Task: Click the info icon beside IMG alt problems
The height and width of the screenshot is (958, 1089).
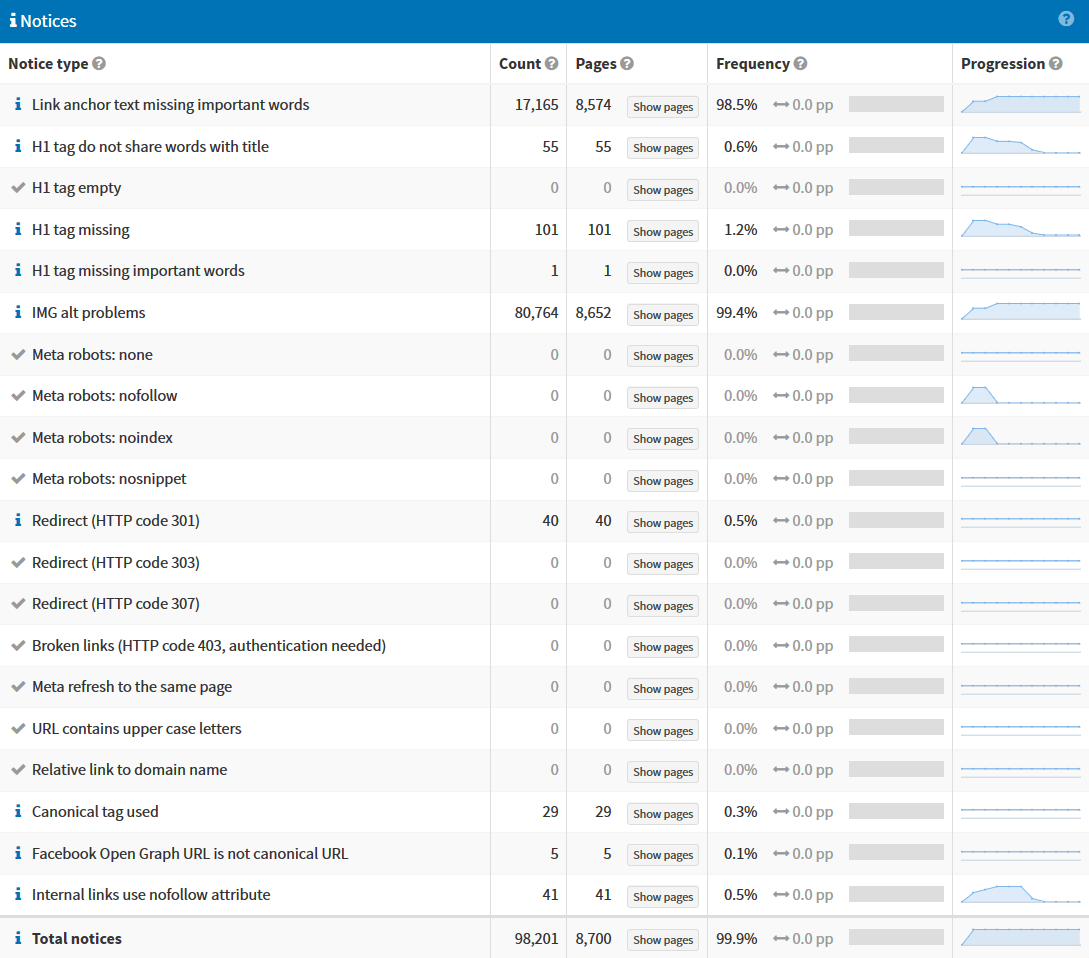Action: click(x=17, y=312)
